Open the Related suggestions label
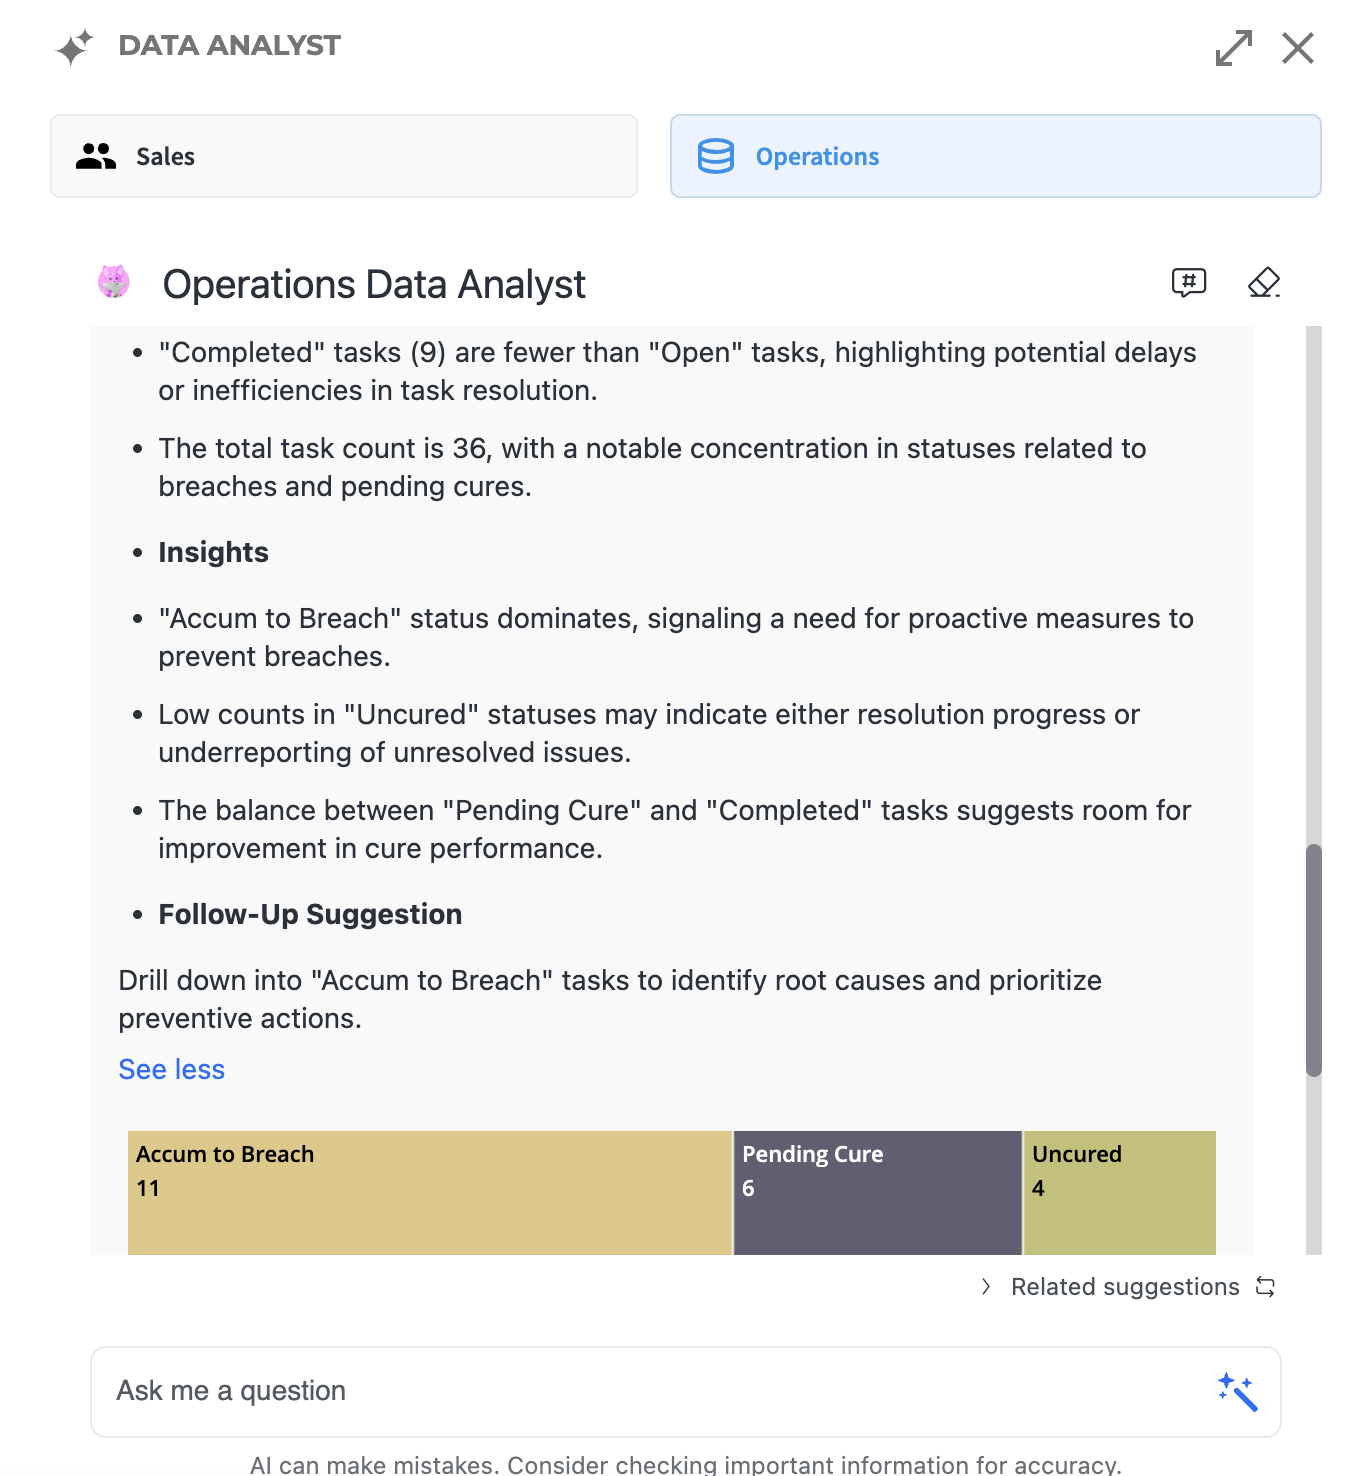Screen dimensions: 1370x1476 click(1125, 1287)
